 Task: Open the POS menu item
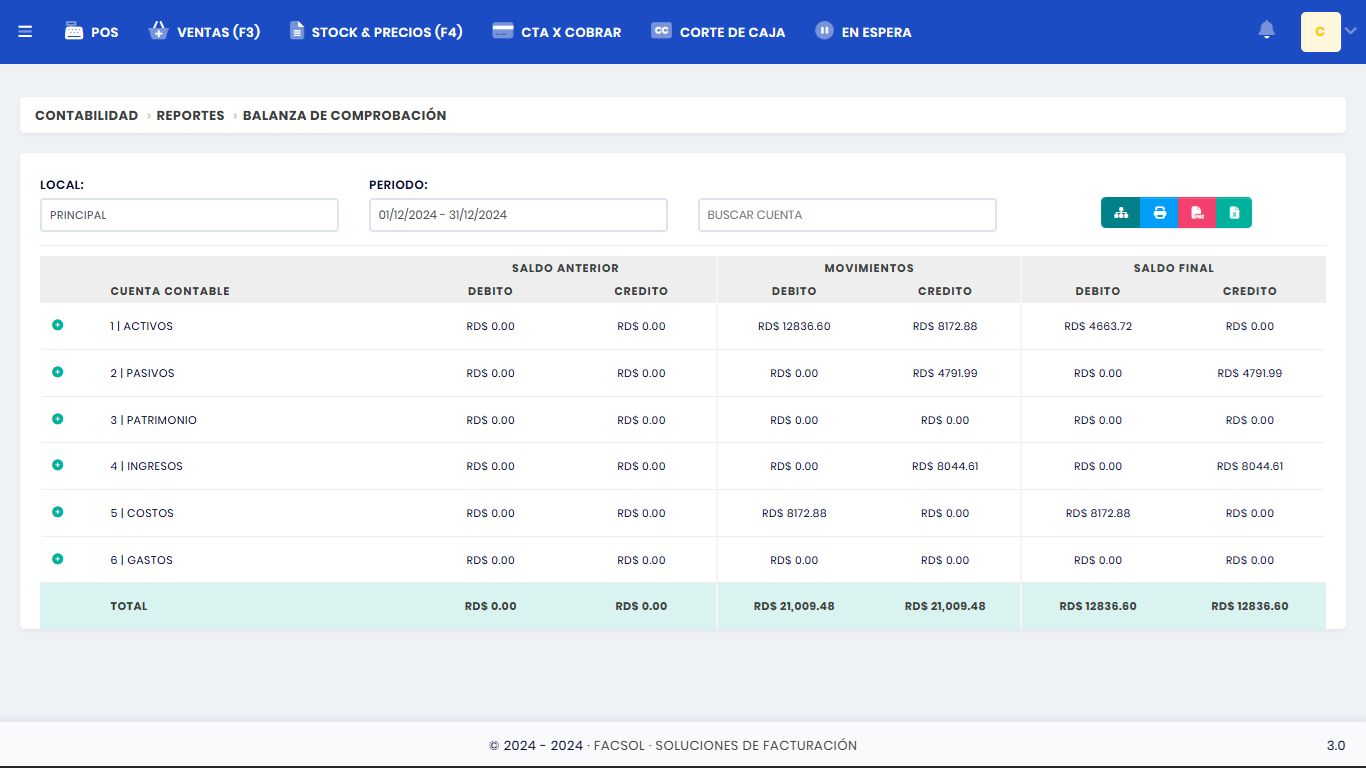coord(91,32)
